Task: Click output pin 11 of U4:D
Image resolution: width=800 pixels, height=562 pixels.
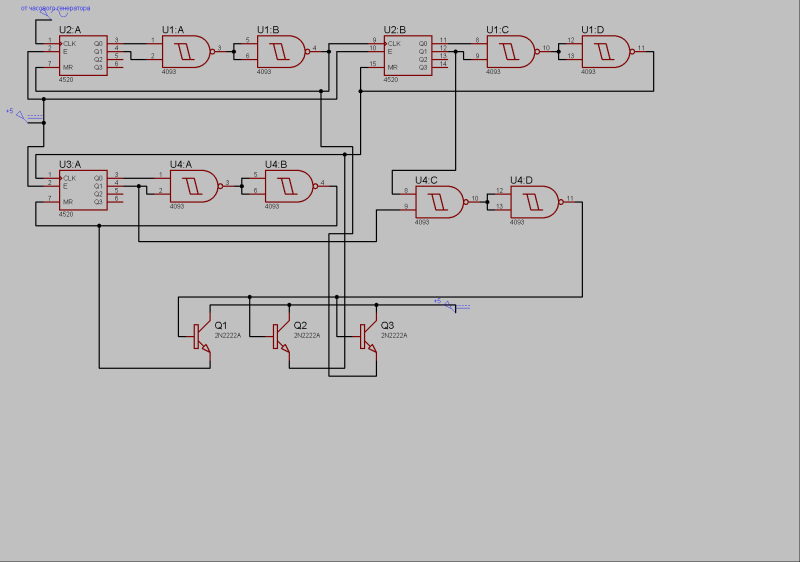Action: [x=570, y=201]
